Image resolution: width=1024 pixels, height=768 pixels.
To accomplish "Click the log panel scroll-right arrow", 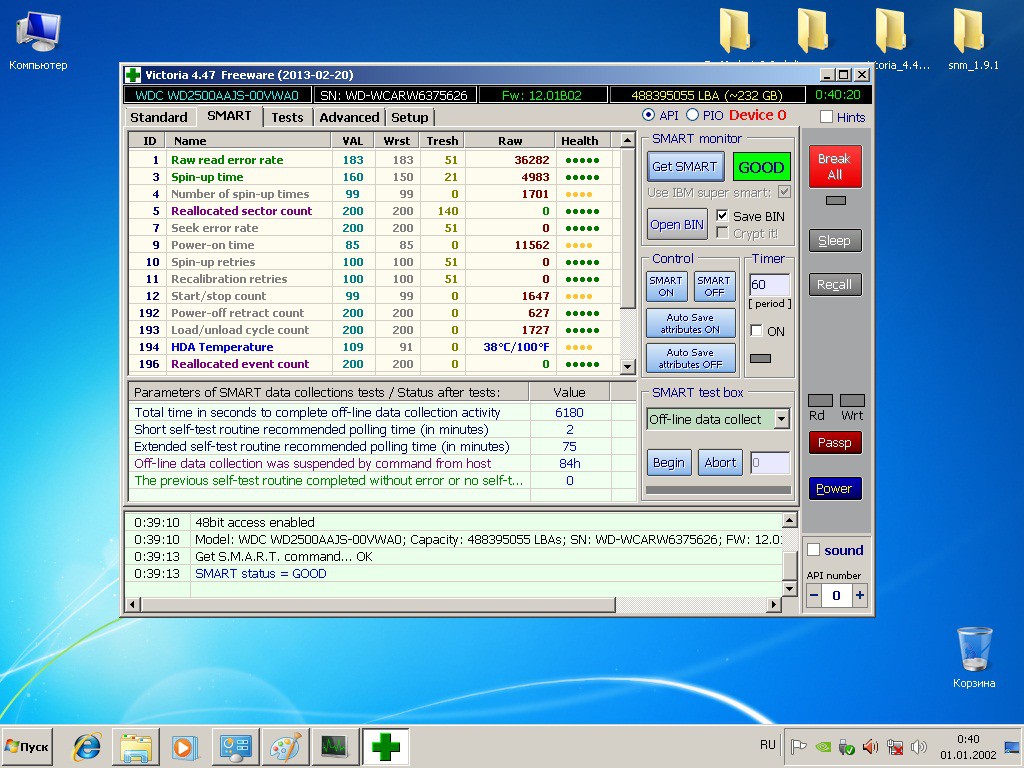I will click(x=774, y=605).
